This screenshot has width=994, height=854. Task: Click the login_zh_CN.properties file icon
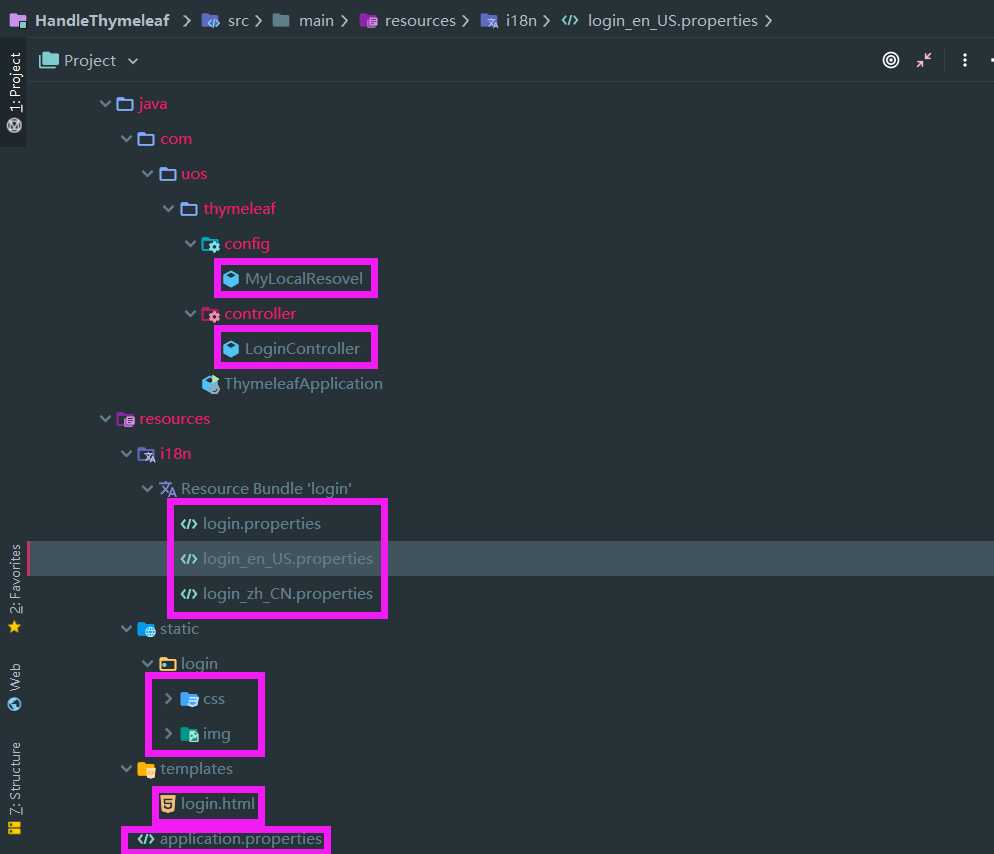coord(189,593)
